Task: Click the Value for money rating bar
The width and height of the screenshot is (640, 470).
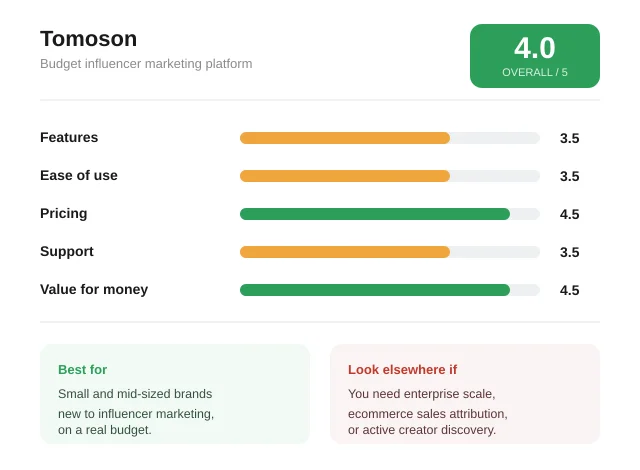Action: pyautogui.click(x=390, y=290)
